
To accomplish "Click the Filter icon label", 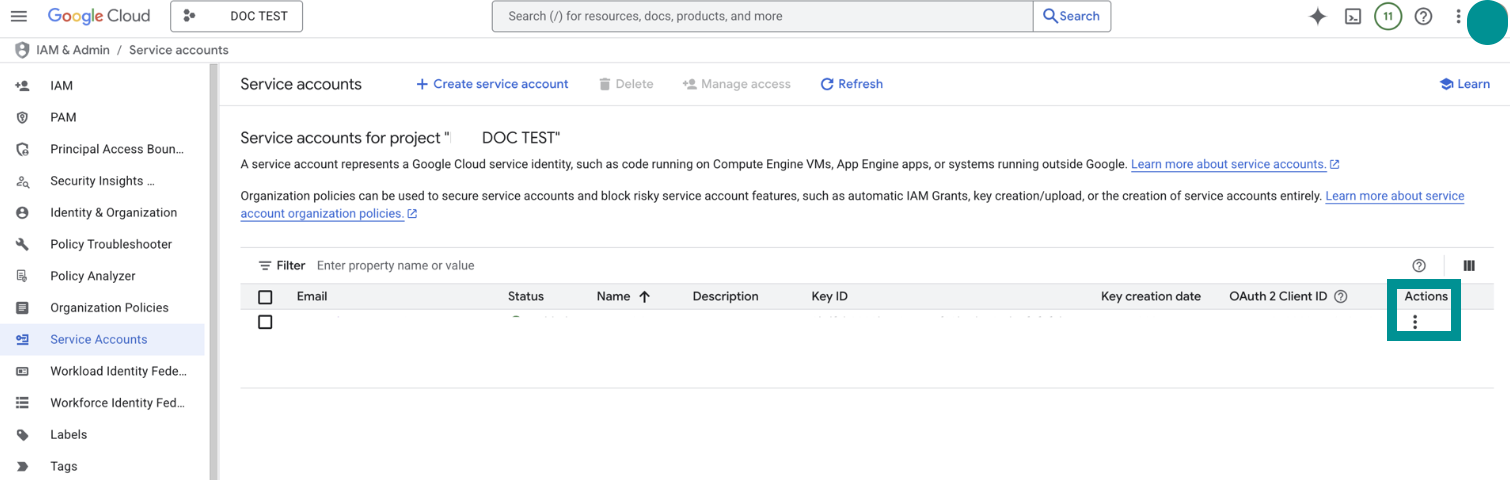I will [282, 266].
